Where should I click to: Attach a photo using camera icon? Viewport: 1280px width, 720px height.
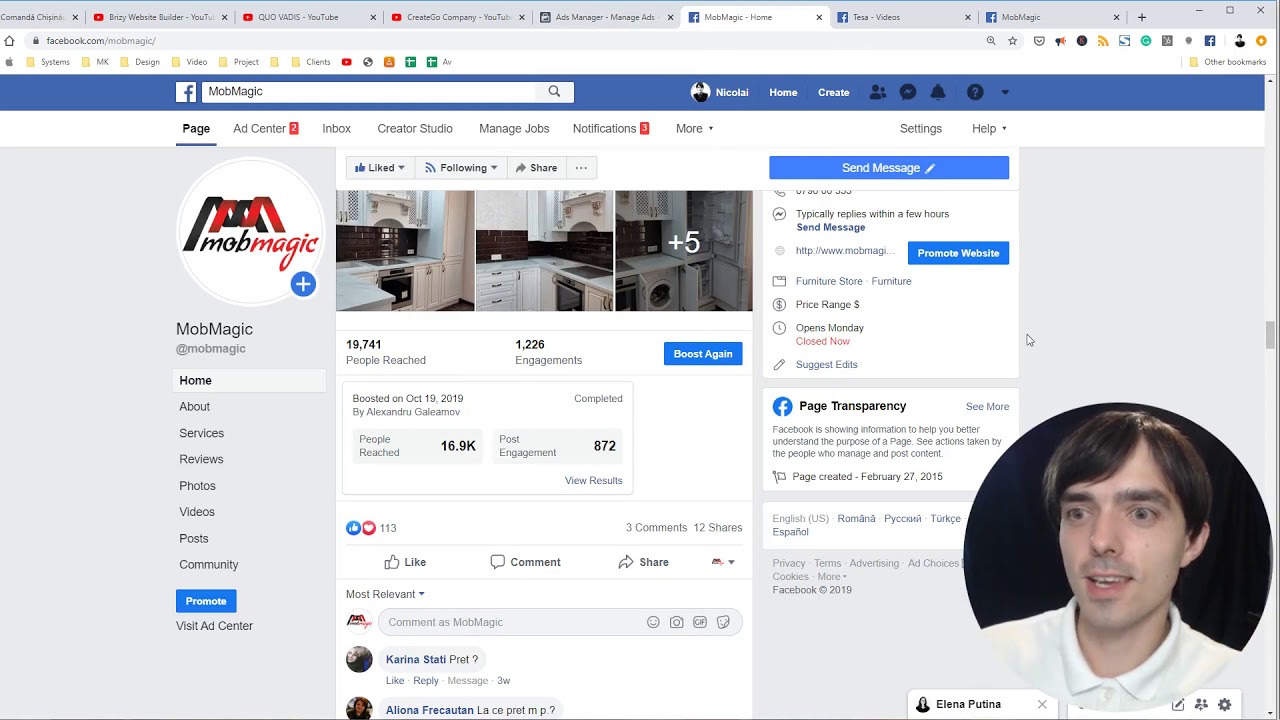click(x=677, y=622)
